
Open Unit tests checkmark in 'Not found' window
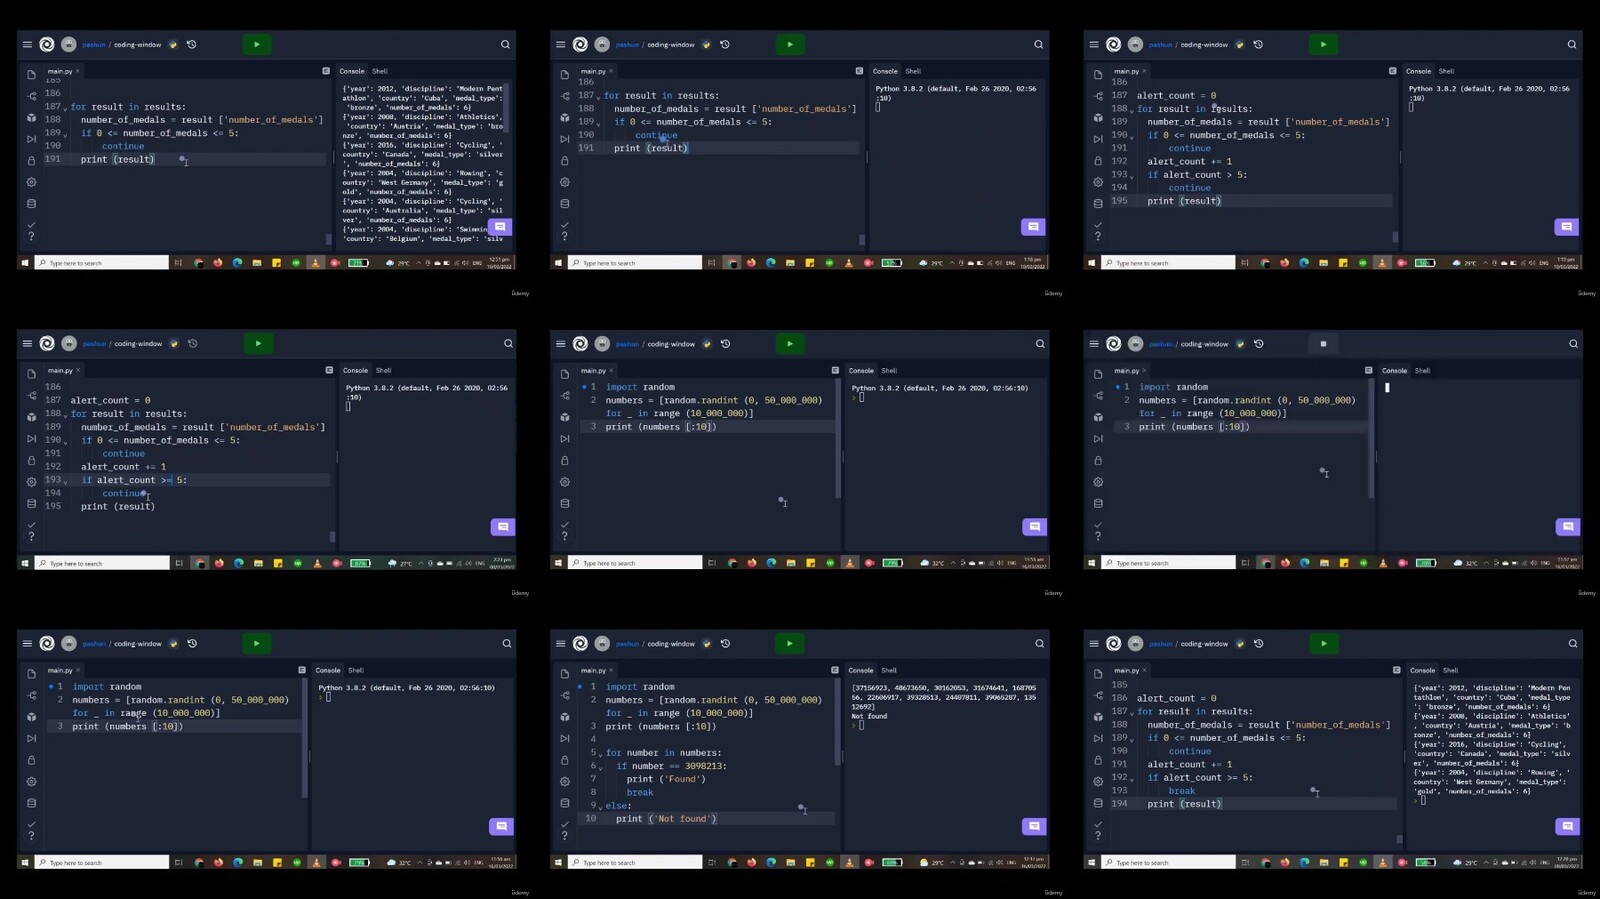point(565,824)
